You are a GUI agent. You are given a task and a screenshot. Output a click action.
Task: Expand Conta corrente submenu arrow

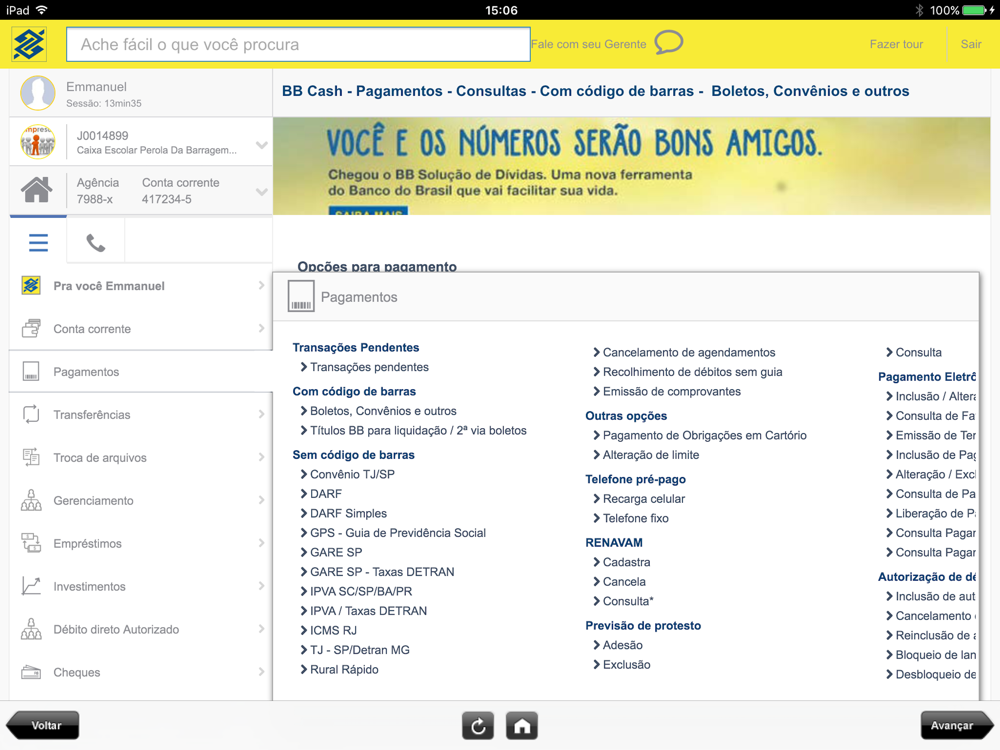[261, 328]
